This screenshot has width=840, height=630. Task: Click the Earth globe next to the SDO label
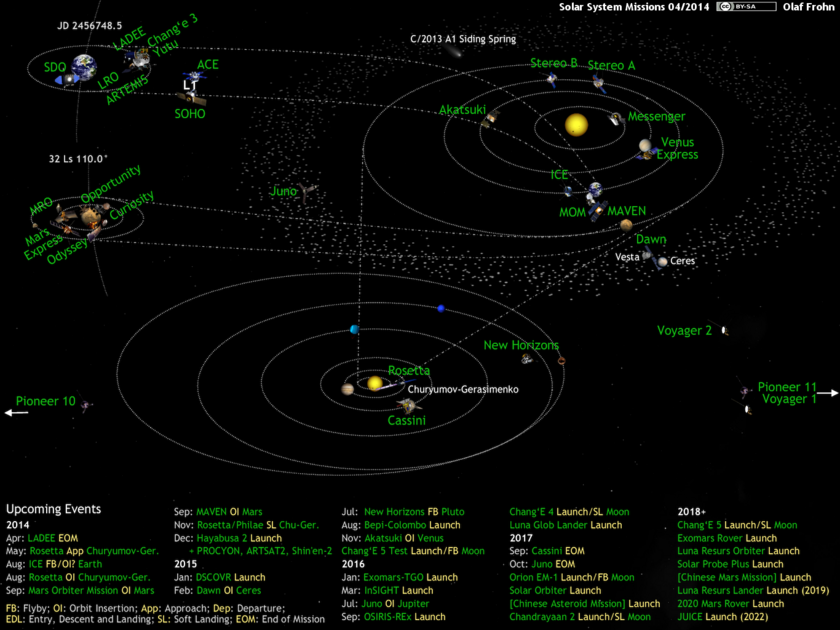click(85, 67)
